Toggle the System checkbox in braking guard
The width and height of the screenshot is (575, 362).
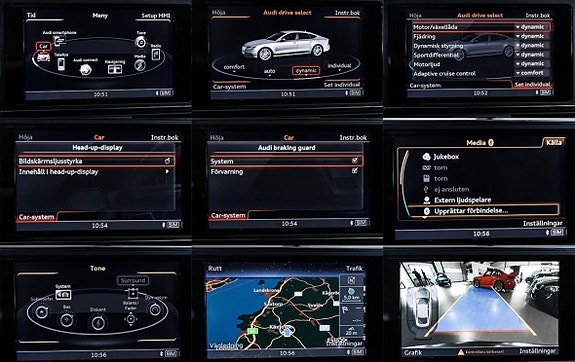(x=355, y=160)
